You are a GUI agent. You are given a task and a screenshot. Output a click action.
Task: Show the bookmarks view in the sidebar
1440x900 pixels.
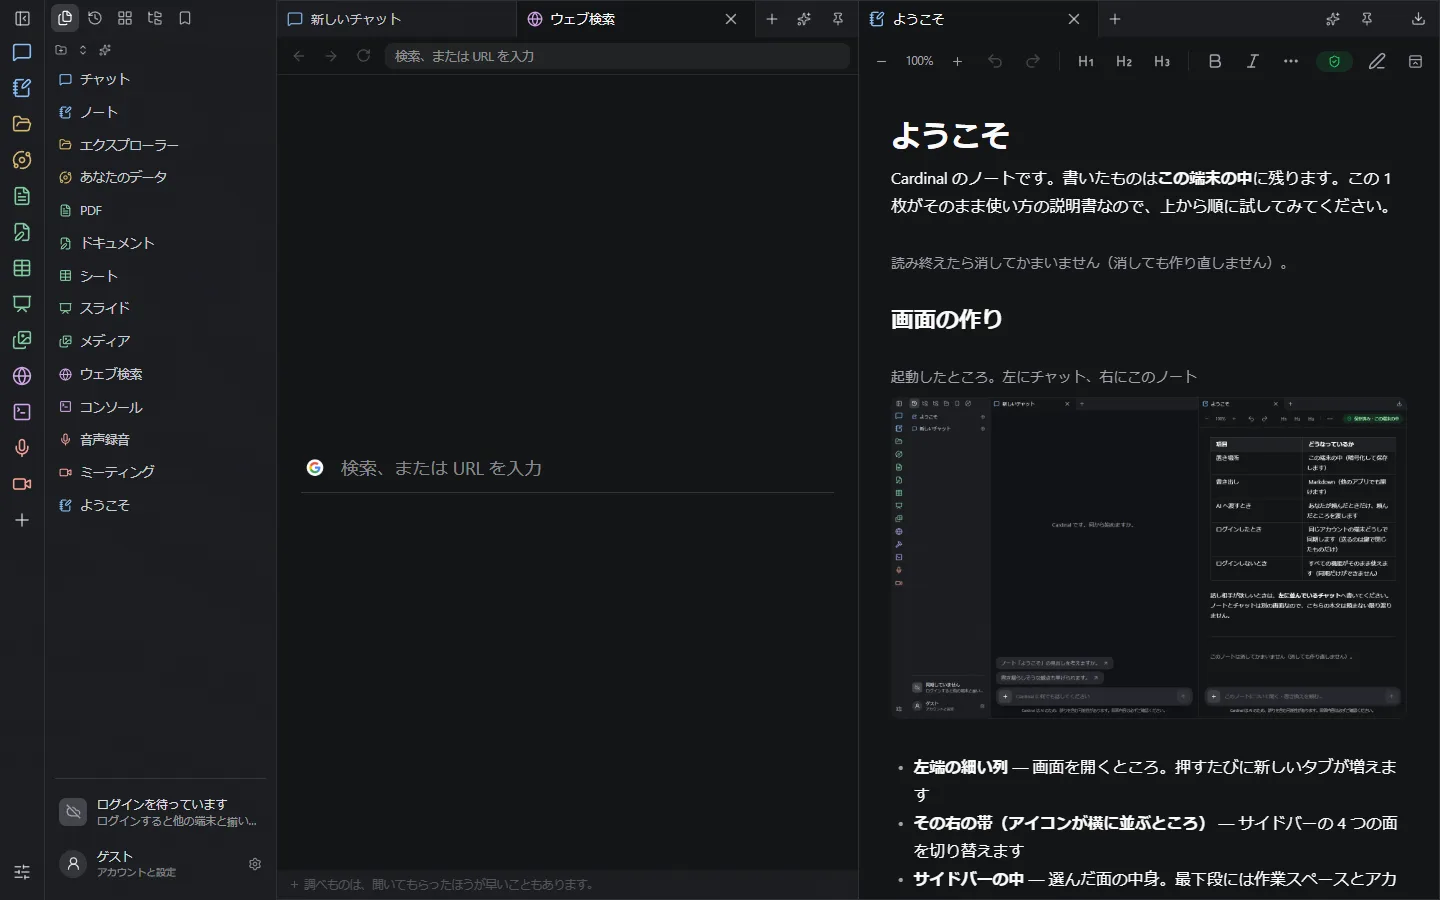point(185,18)
